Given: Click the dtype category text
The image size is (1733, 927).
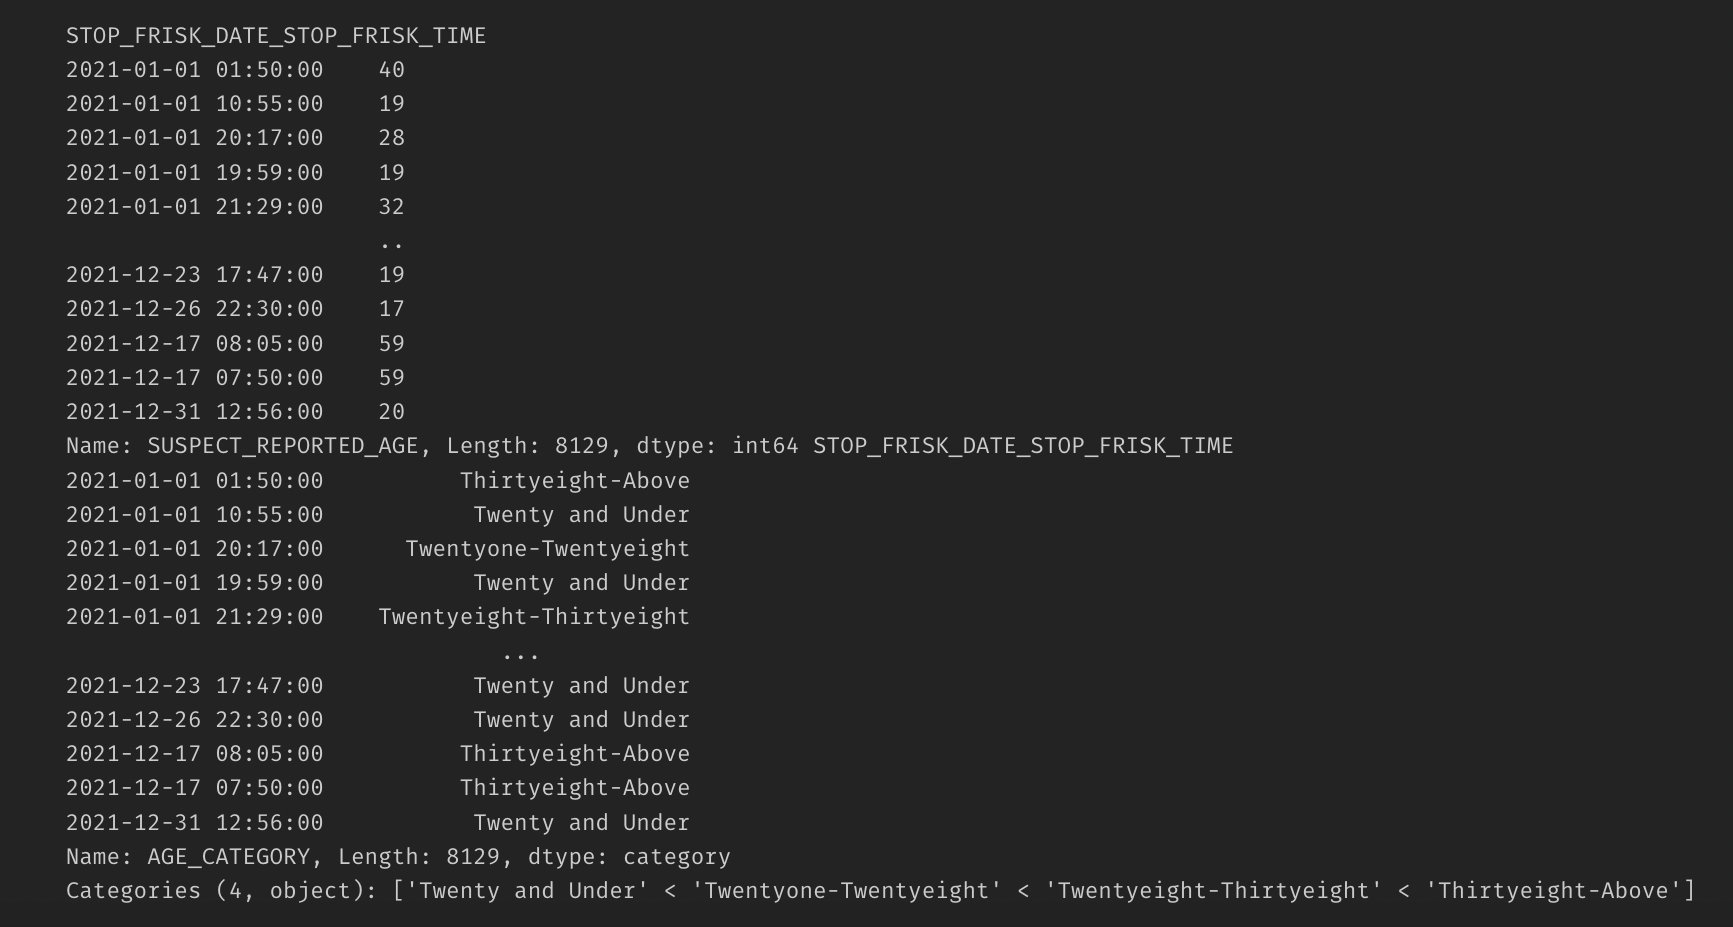Looking at the screenshot, I should click(x=629, y=857).
